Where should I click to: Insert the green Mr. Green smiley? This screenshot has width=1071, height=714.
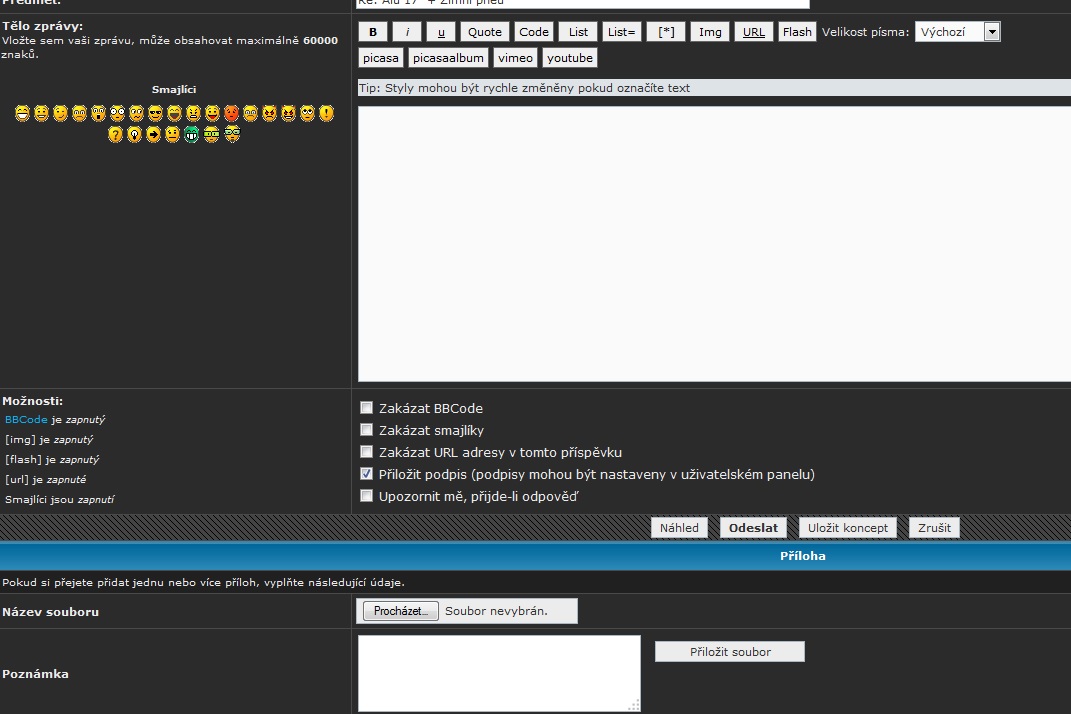192,134
